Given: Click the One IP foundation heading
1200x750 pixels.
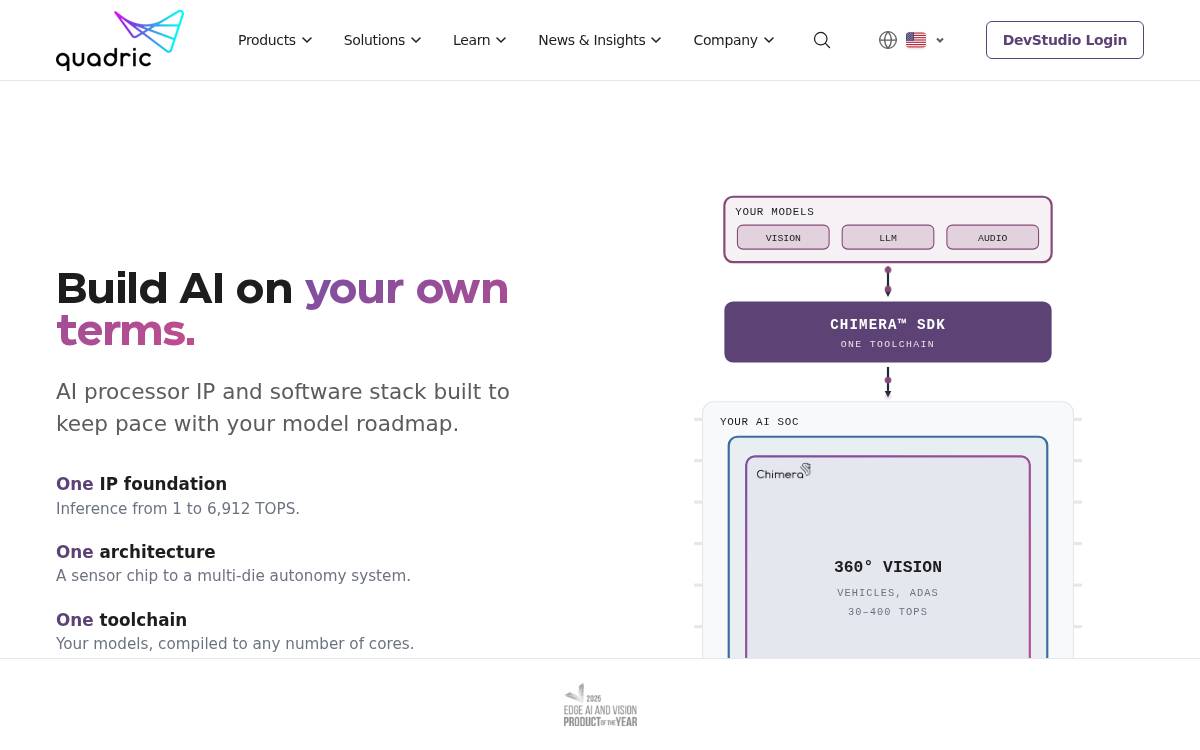Looking at the screenshot, I should pos(142,484).
